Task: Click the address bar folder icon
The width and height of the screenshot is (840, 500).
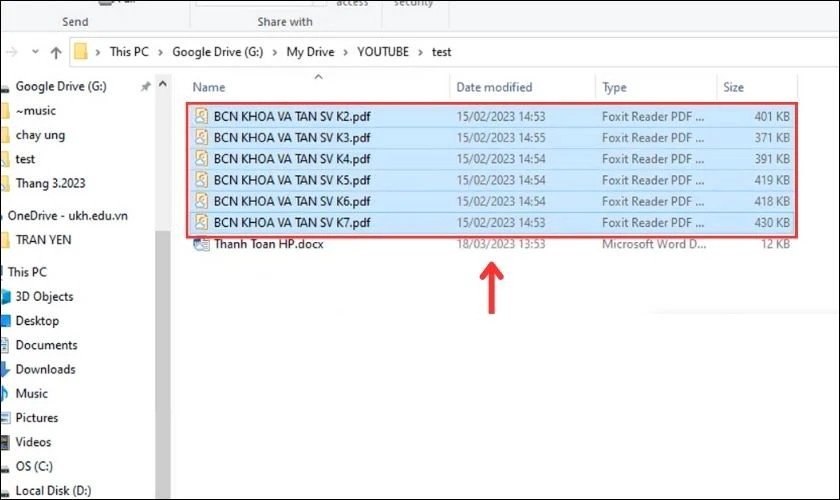Action: [80, 51]
